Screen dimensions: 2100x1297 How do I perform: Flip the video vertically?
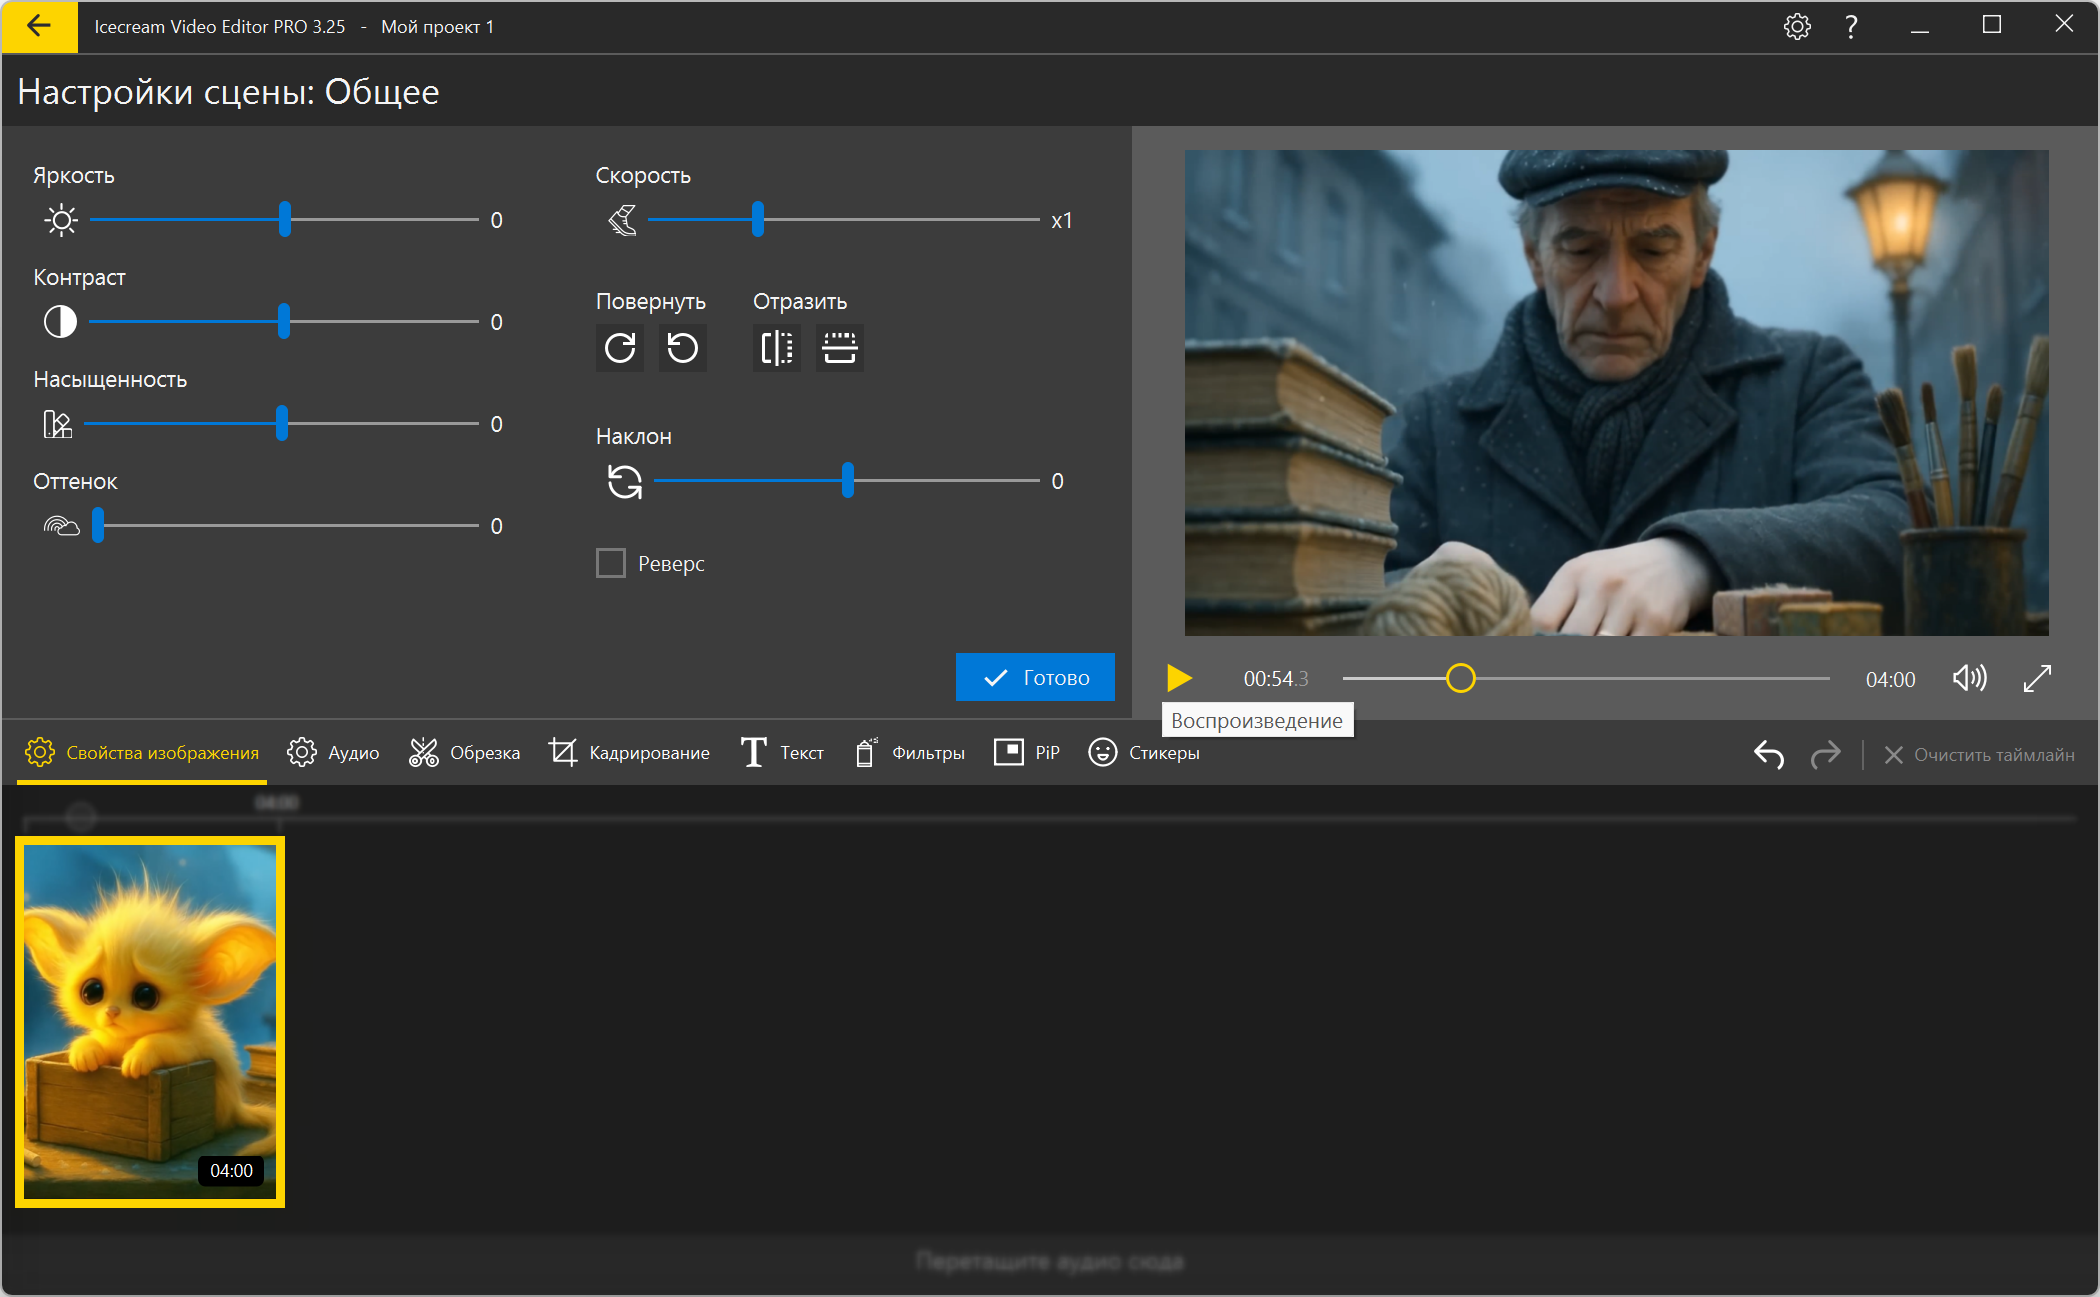(x=839, y=348)
